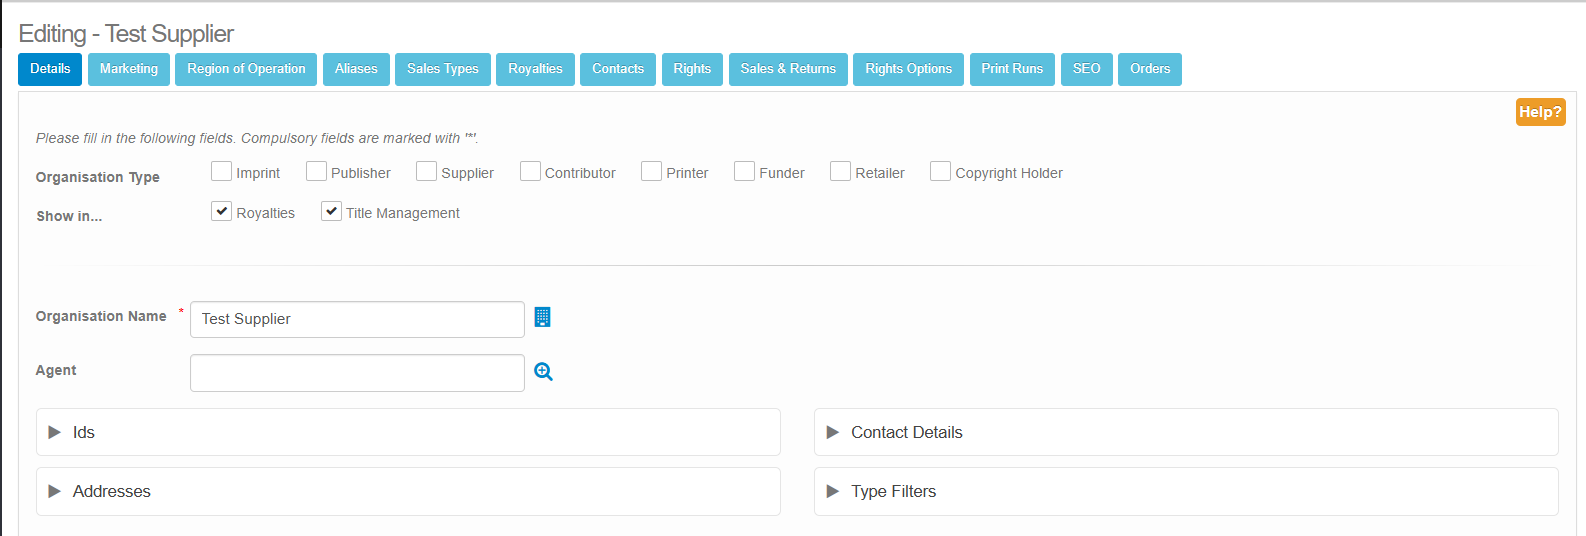Open the orange Help? button
1586x536 pixels.
click(x=1540, y=112)
